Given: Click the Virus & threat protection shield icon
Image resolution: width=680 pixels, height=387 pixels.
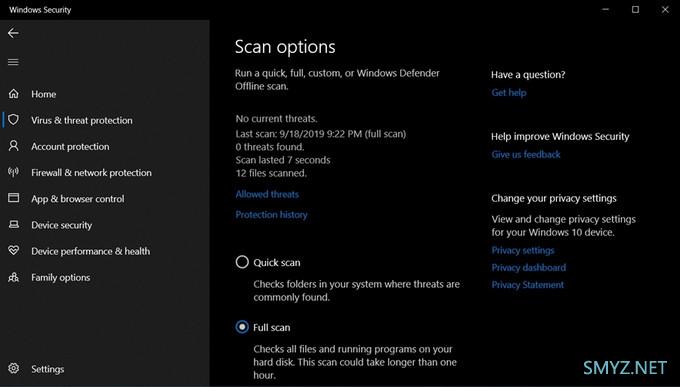Looking at the screenshot, I should click(13, 120).
